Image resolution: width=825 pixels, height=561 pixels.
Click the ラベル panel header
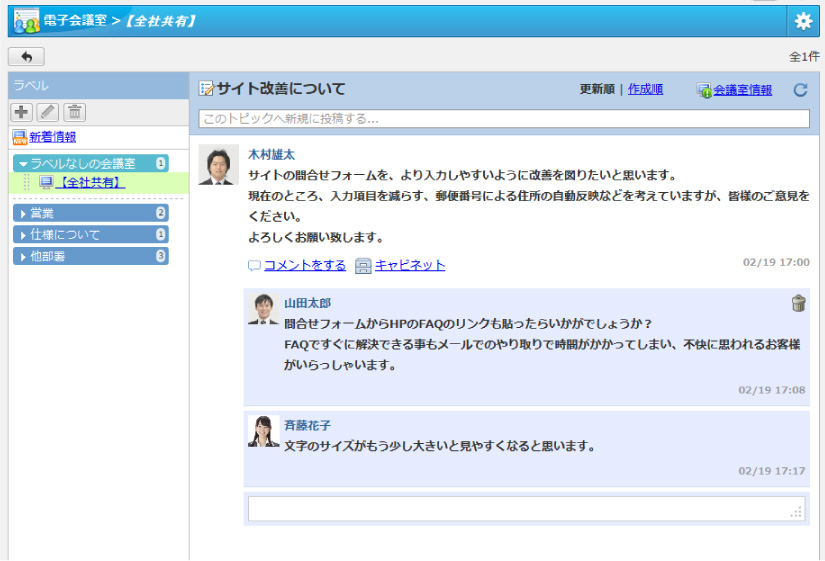pyautogui.click(x=98, y=85)
